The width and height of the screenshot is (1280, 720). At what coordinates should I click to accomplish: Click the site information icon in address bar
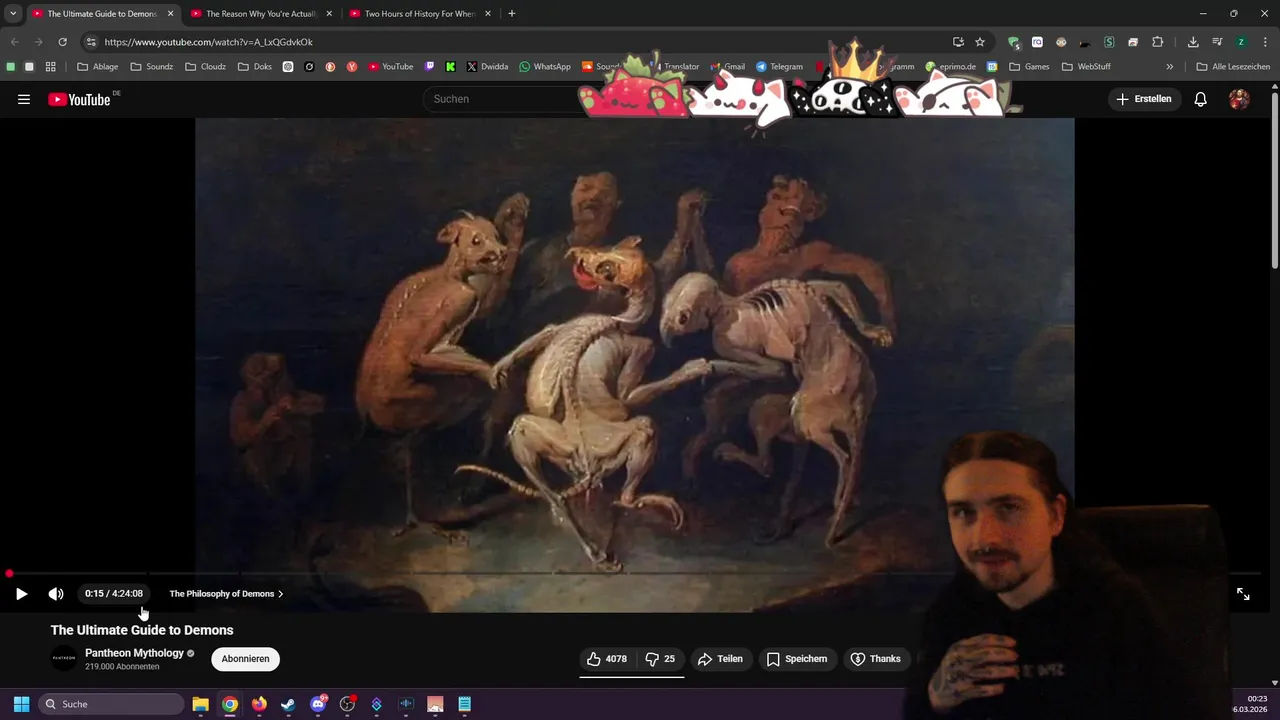[x=91, y=42]
